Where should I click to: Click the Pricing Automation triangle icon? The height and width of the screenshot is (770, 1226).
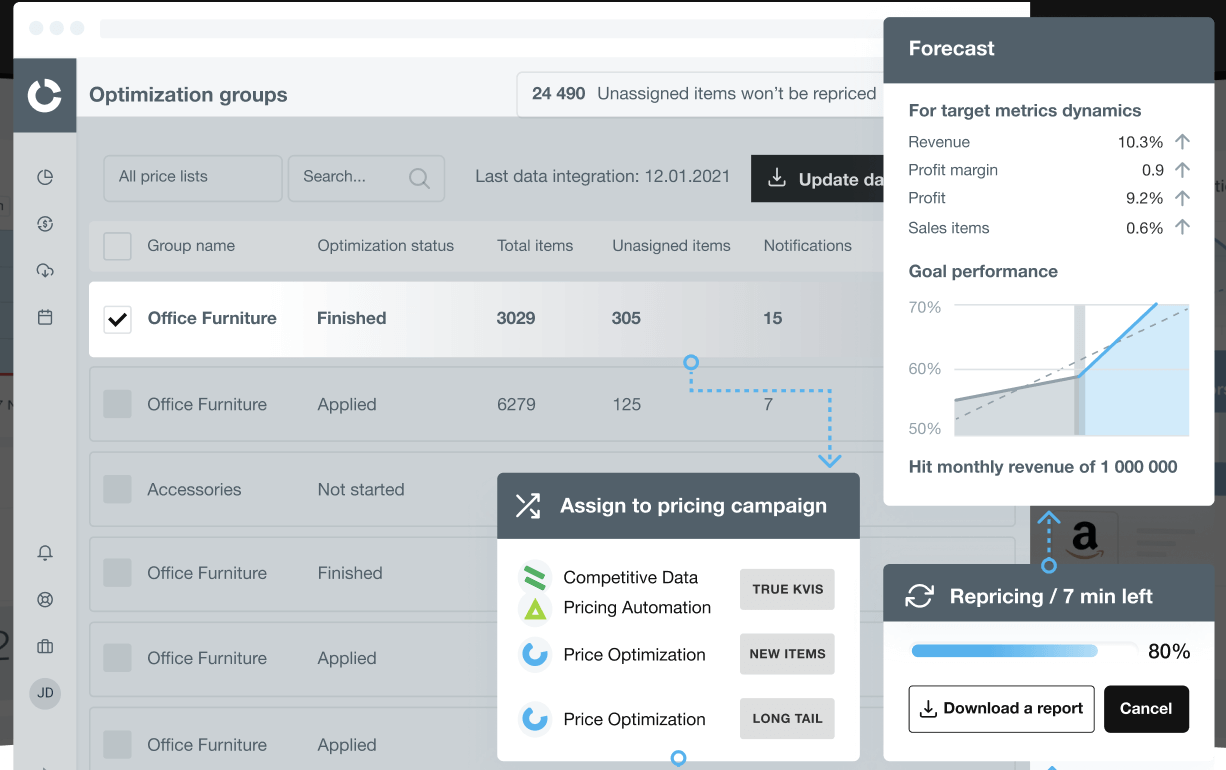point(536,606)
